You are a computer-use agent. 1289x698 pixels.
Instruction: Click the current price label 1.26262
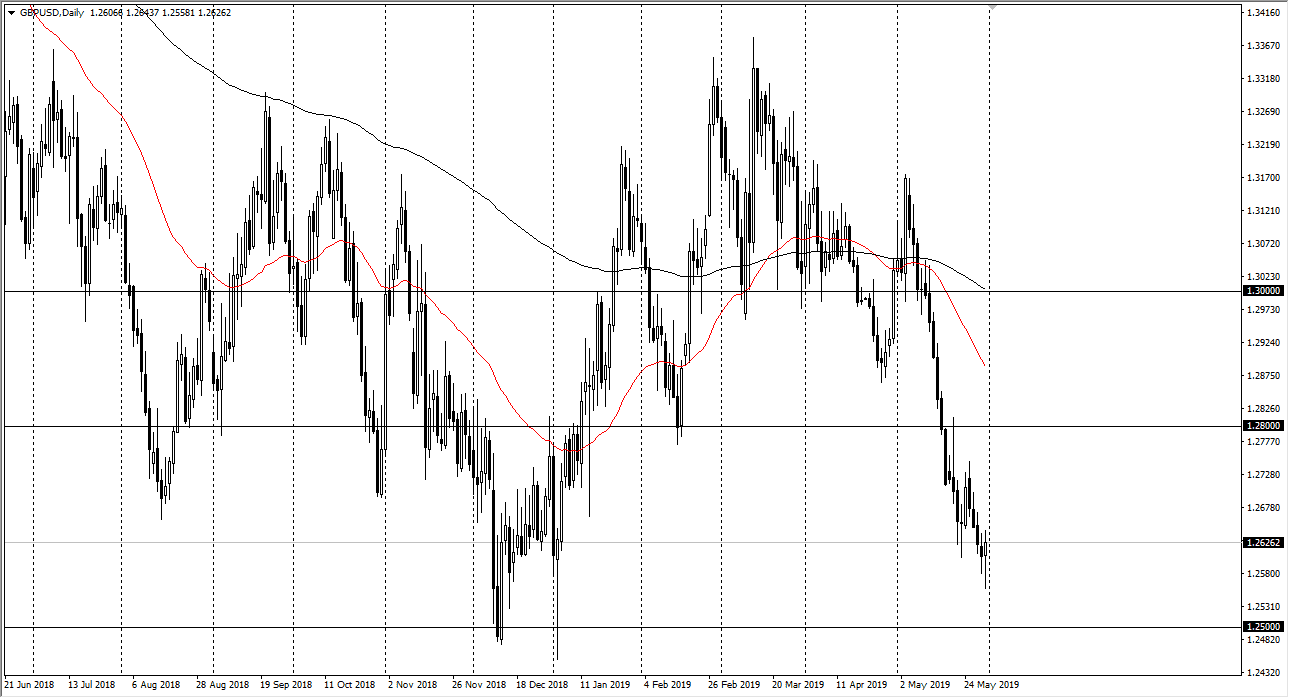click(1262, 542)
